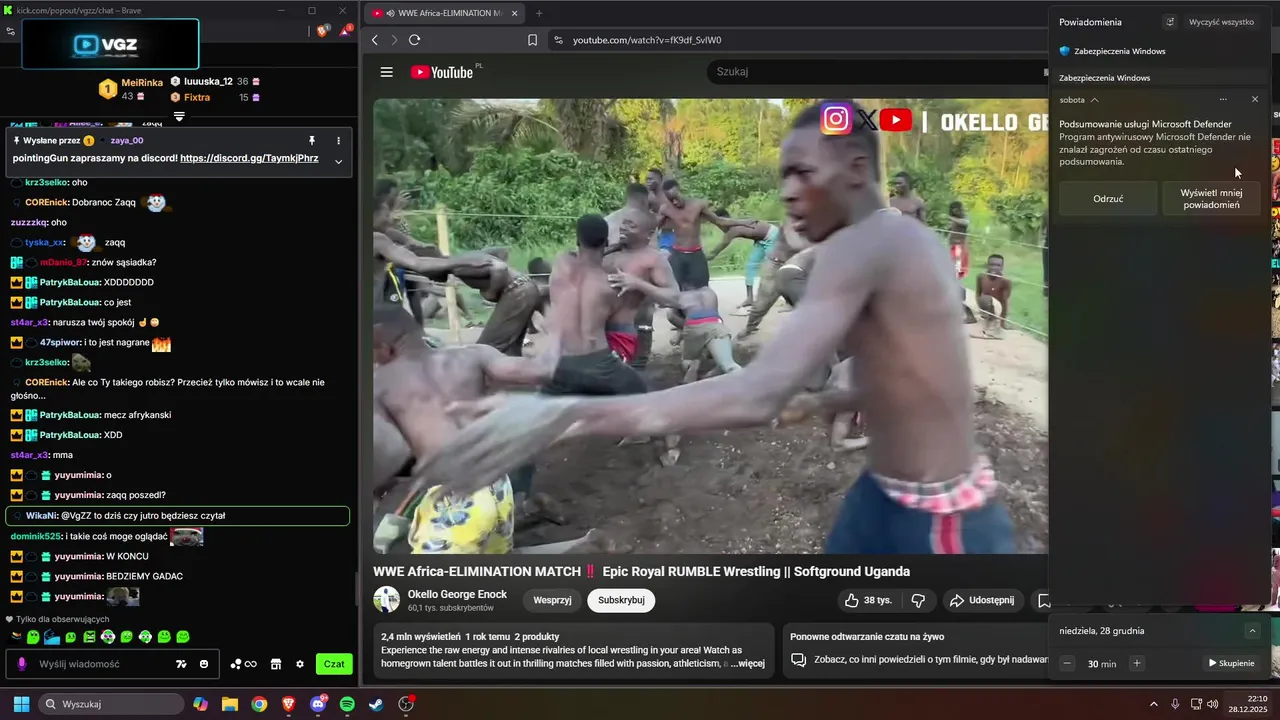Image resolution: width=1280 pixels, height=720 pixels.
Task: Unpin the pinned message via pin icon
Action: pos(312,141)
